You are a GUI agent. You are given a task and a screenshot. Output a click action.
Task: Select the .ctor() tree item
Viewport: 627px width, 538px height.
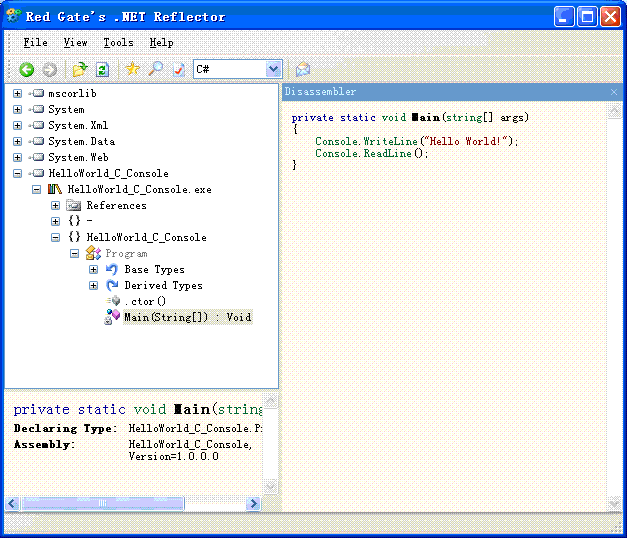tap(145, 301)
